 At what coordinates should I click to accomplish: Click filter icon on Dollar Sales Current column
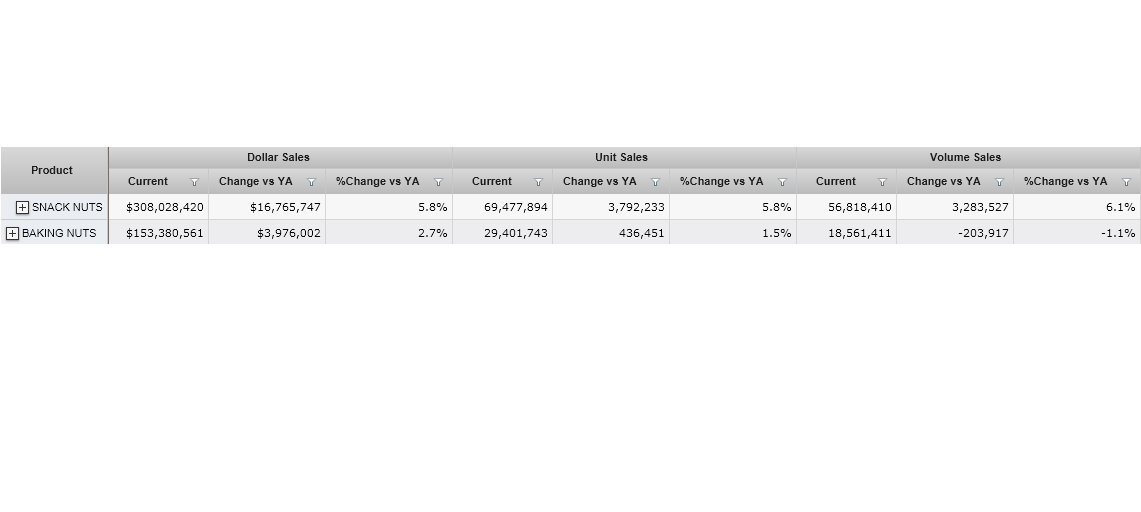195,182
